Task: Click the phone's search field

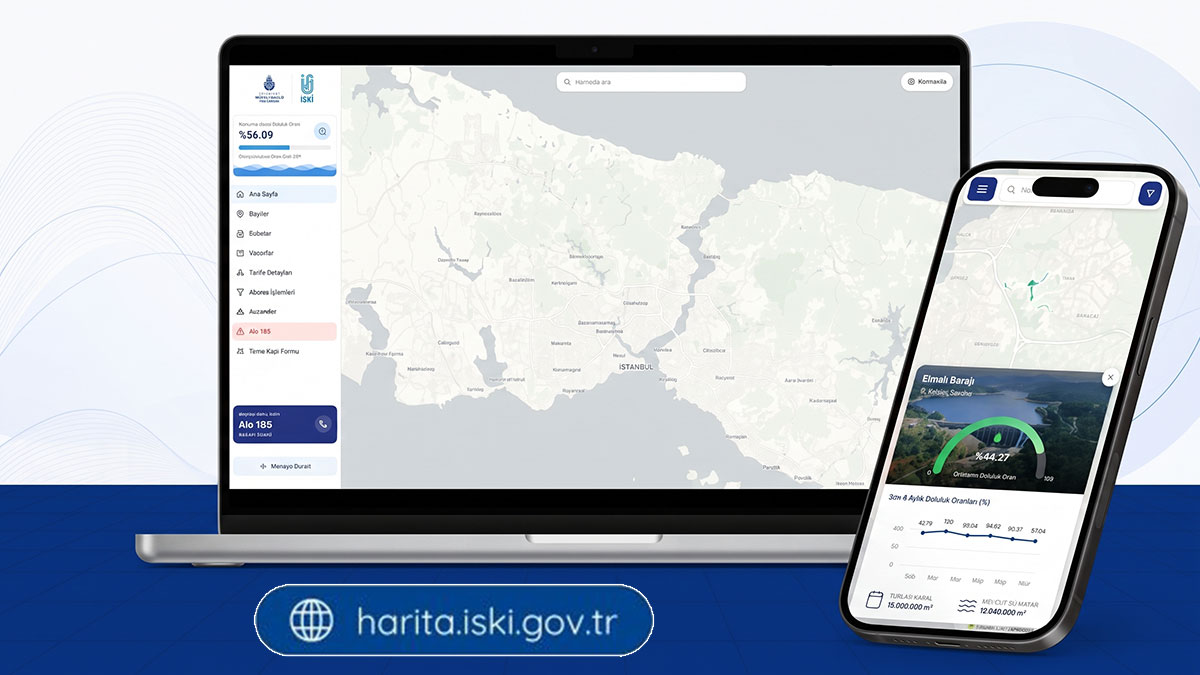Action: point(1067,190)
